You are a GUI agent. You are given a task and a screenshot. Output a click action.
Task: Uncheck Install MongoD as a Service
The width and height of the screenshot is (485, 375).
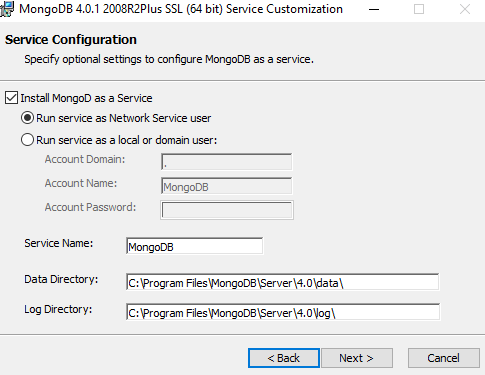(x=11, y=98)
